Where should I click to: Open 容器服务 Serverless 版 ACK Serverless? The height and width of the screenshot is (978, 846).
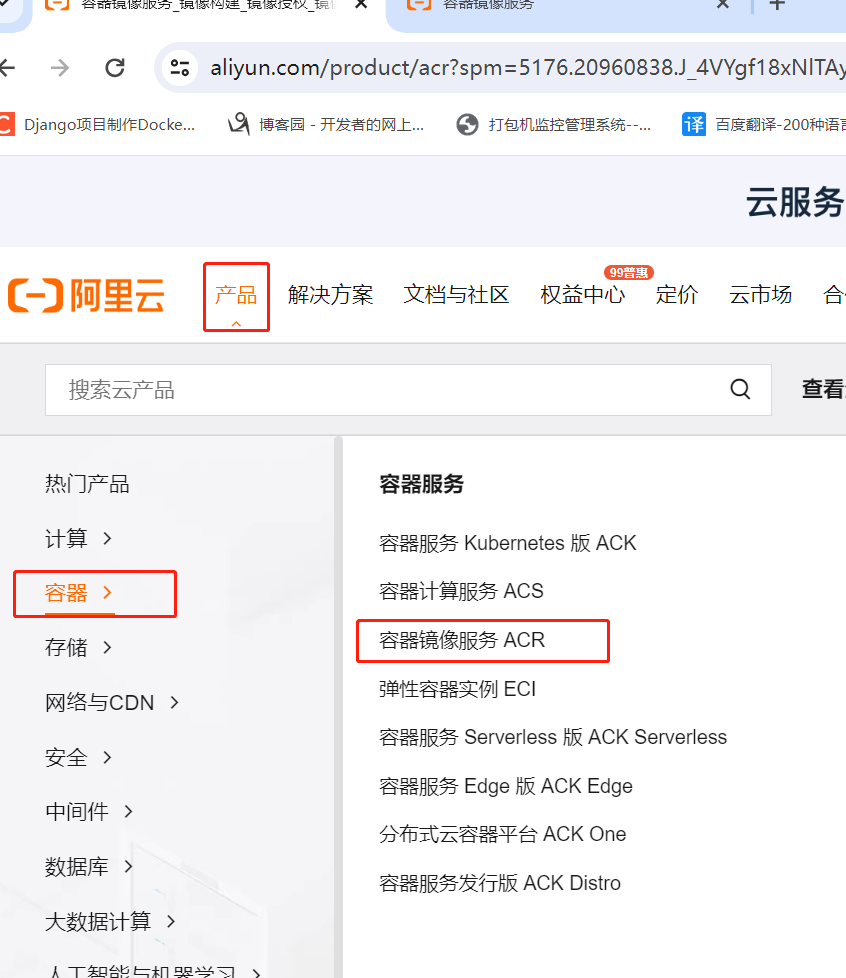click(553, 737)
